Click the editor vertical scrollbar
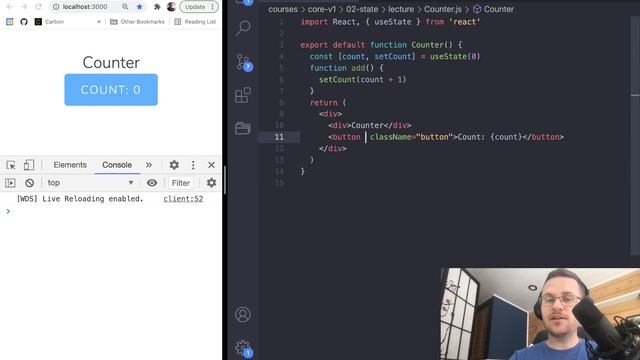This screenshot has height=360, width=640. pyautogui.click(x=635, y=135)
